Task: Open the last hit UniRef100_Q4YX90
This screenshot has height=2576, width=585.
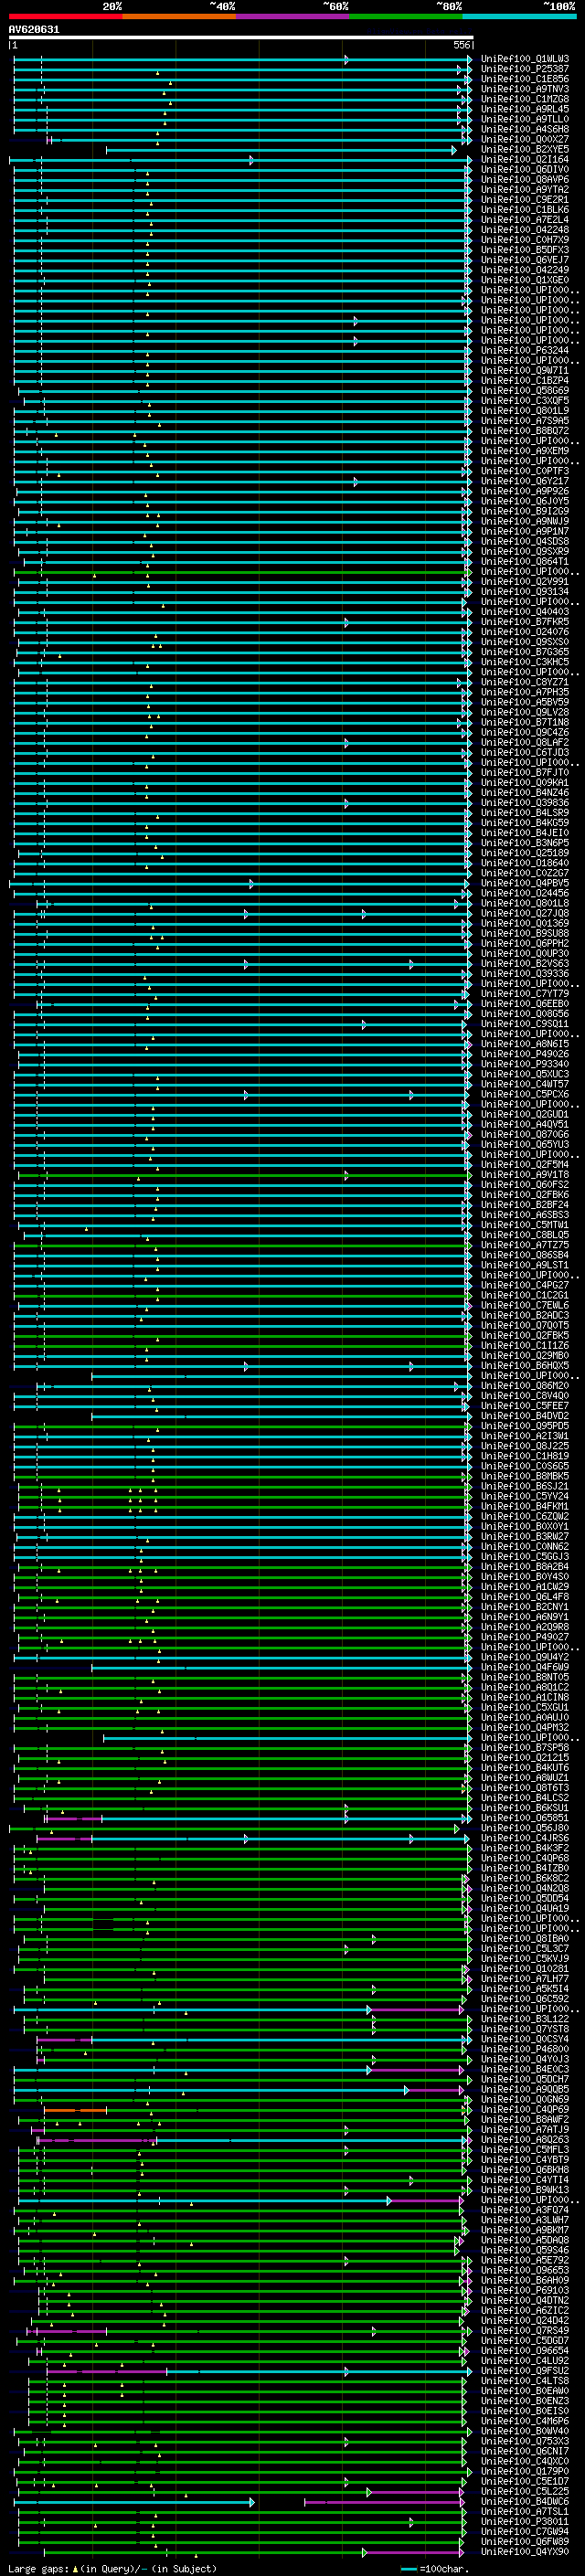Action: click(x=524, y=2552)
